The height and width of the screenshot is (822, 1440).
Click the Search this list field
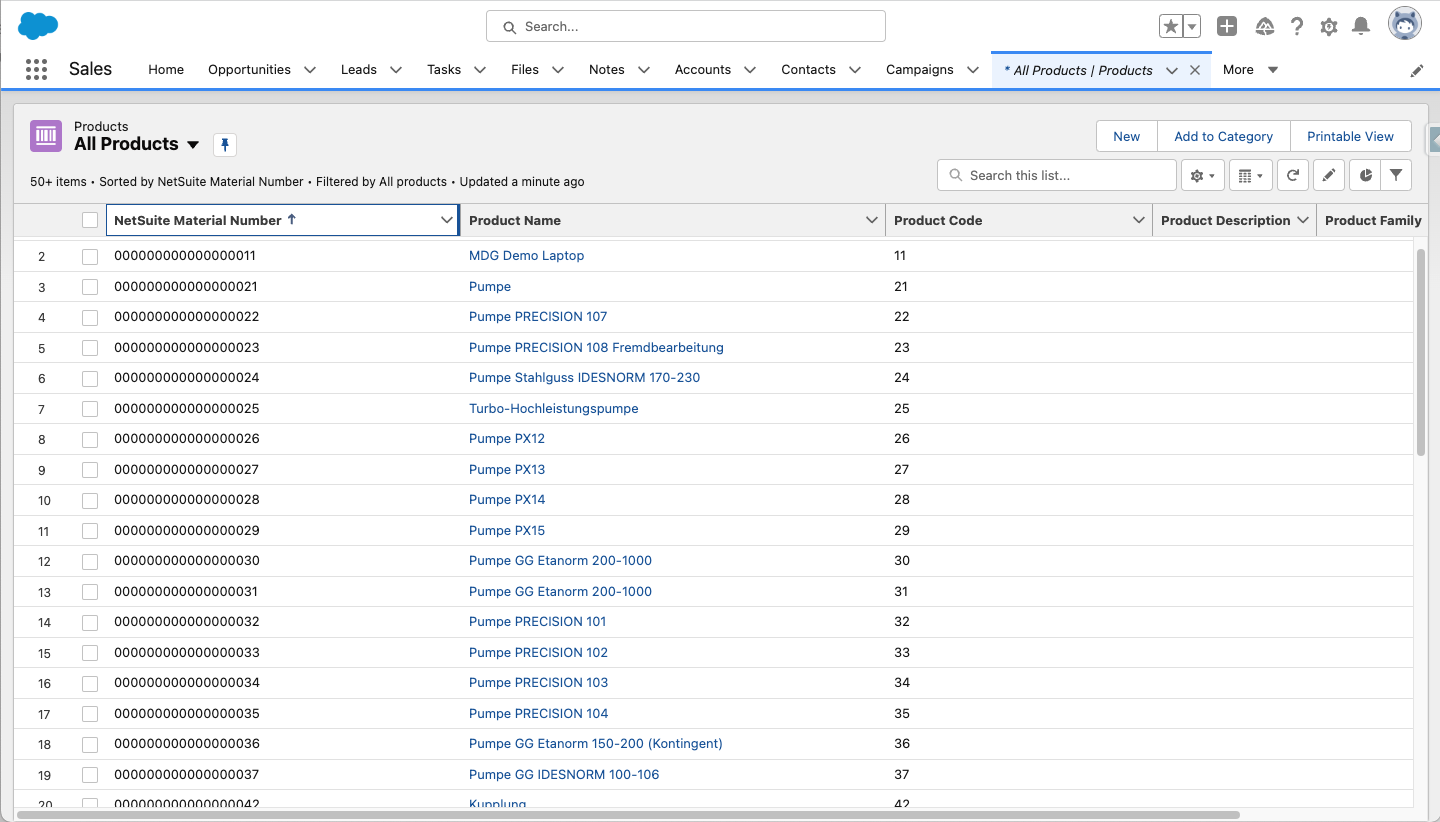[1057, 175]
